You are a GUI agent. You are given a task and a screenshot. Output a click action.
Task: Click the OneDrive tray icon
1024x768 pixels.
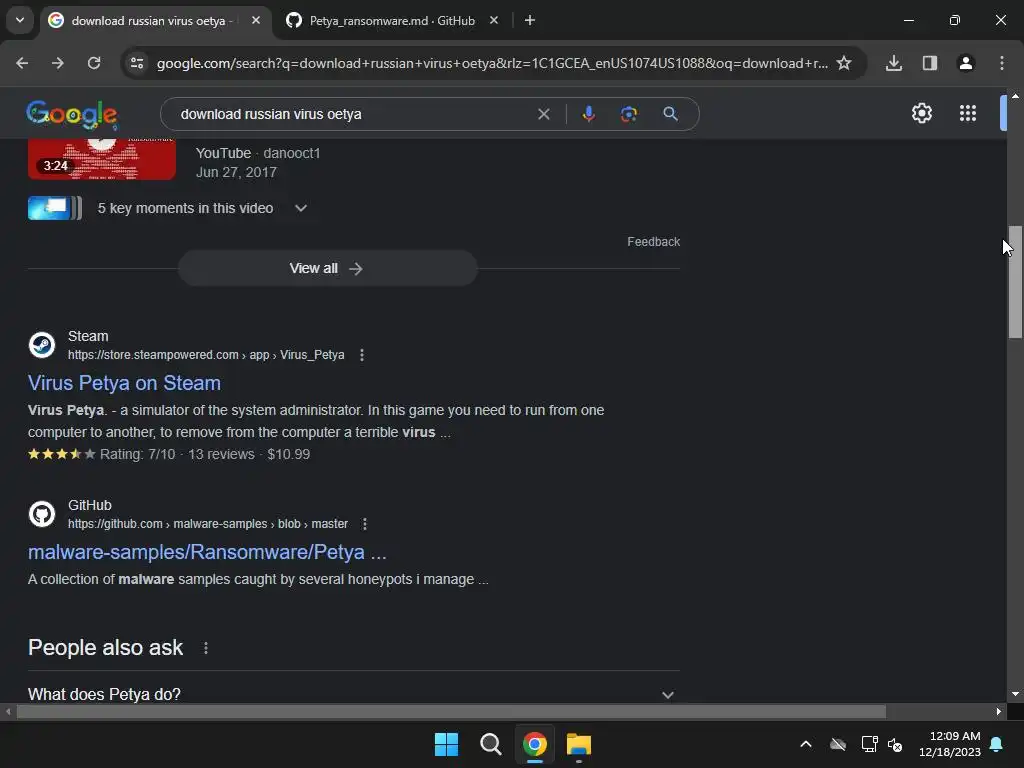tap(838, 744)
